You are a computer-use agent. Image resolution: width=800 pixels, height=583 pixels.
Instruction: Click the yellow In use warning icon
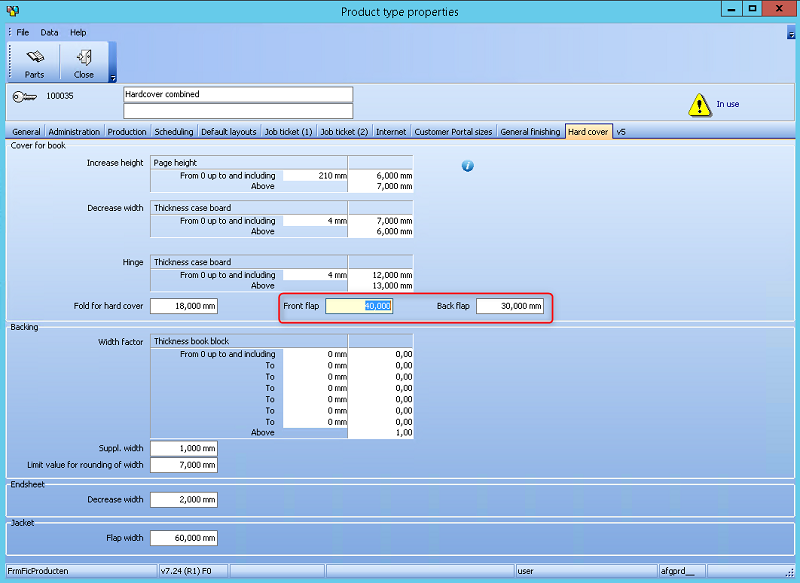coord(699,105)
